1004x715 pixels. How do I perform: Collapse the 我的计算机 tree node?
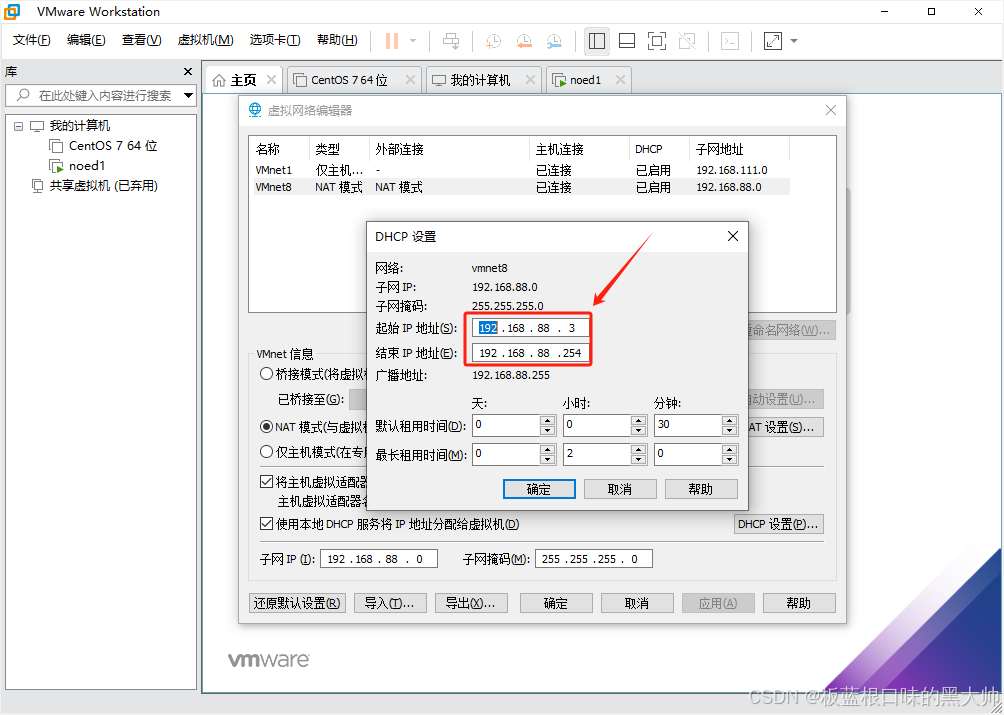click(x=19, y=126)
